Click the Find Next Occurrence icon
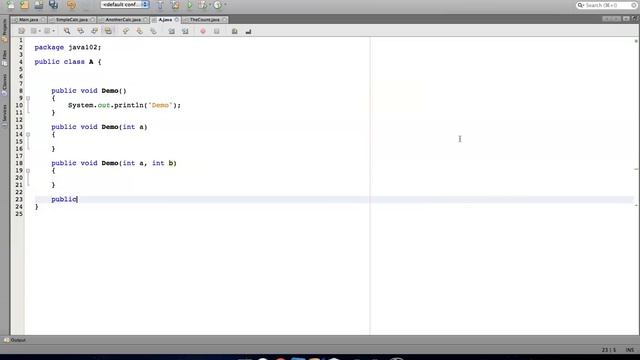Screen dimensions: 640x360 [94, 31]
